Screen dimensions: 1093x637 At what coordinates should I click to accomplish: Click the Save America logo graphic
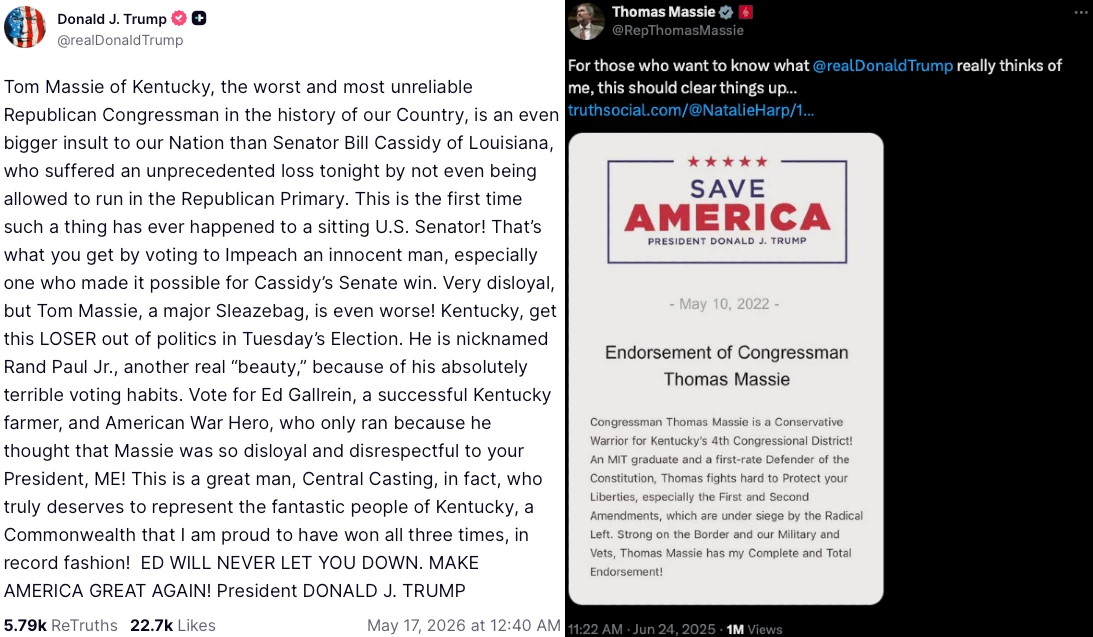coord(727,210)
